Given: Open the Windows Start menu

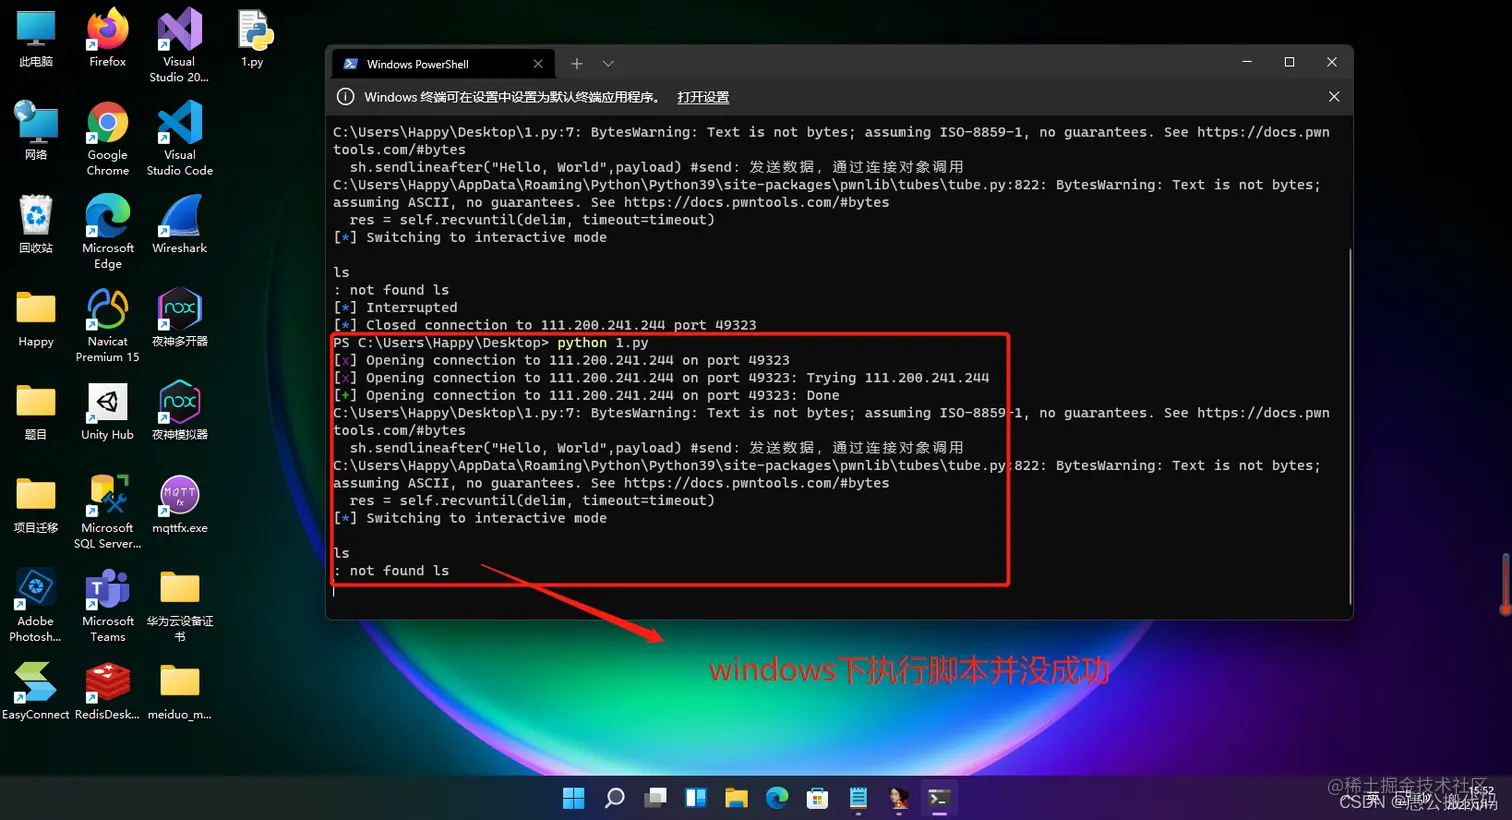Looking at the screenshot, I should coord(574,798).
